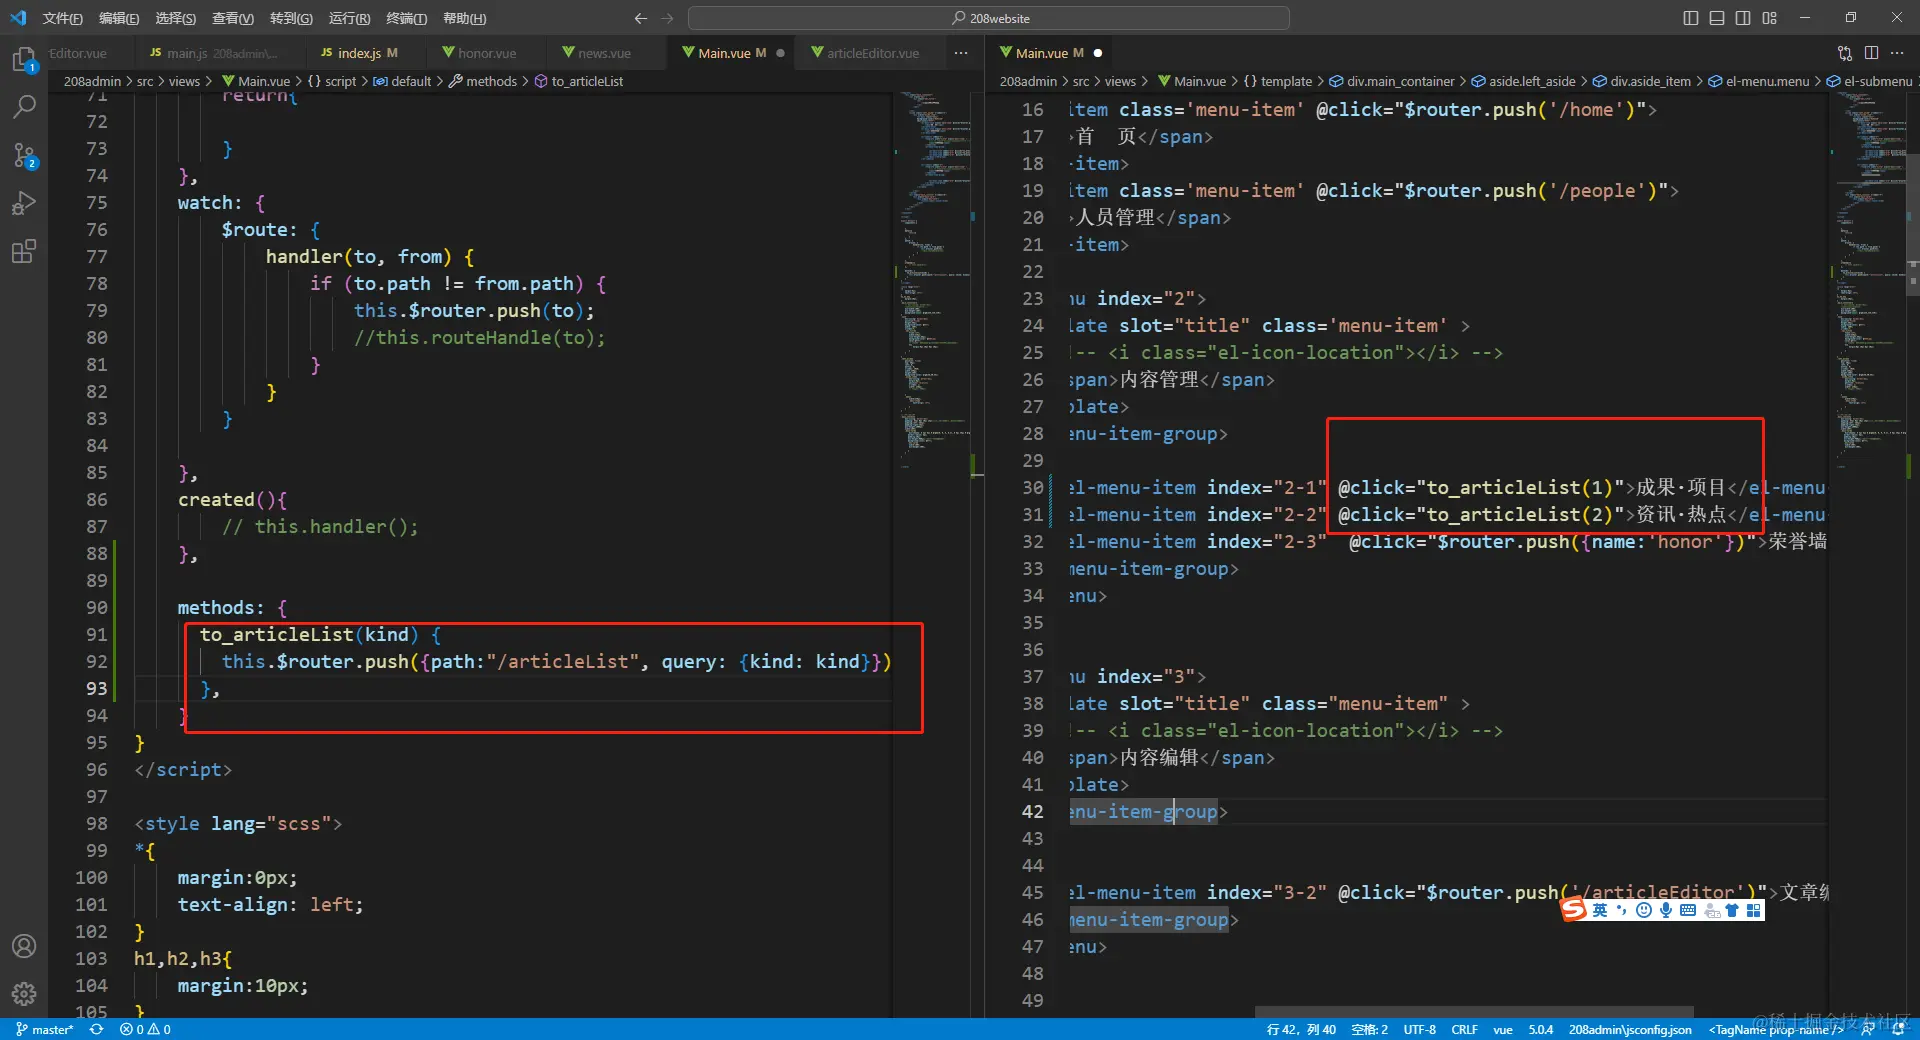Click the 行 42, 列 40 cursor position indicator
1920x1040 pixels.
[x=1301, y=1029]
